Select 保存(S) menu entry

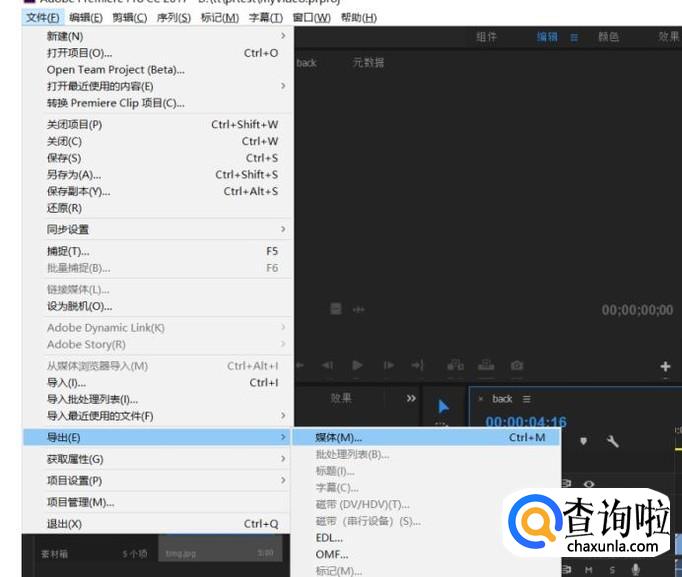click(157, 158)
